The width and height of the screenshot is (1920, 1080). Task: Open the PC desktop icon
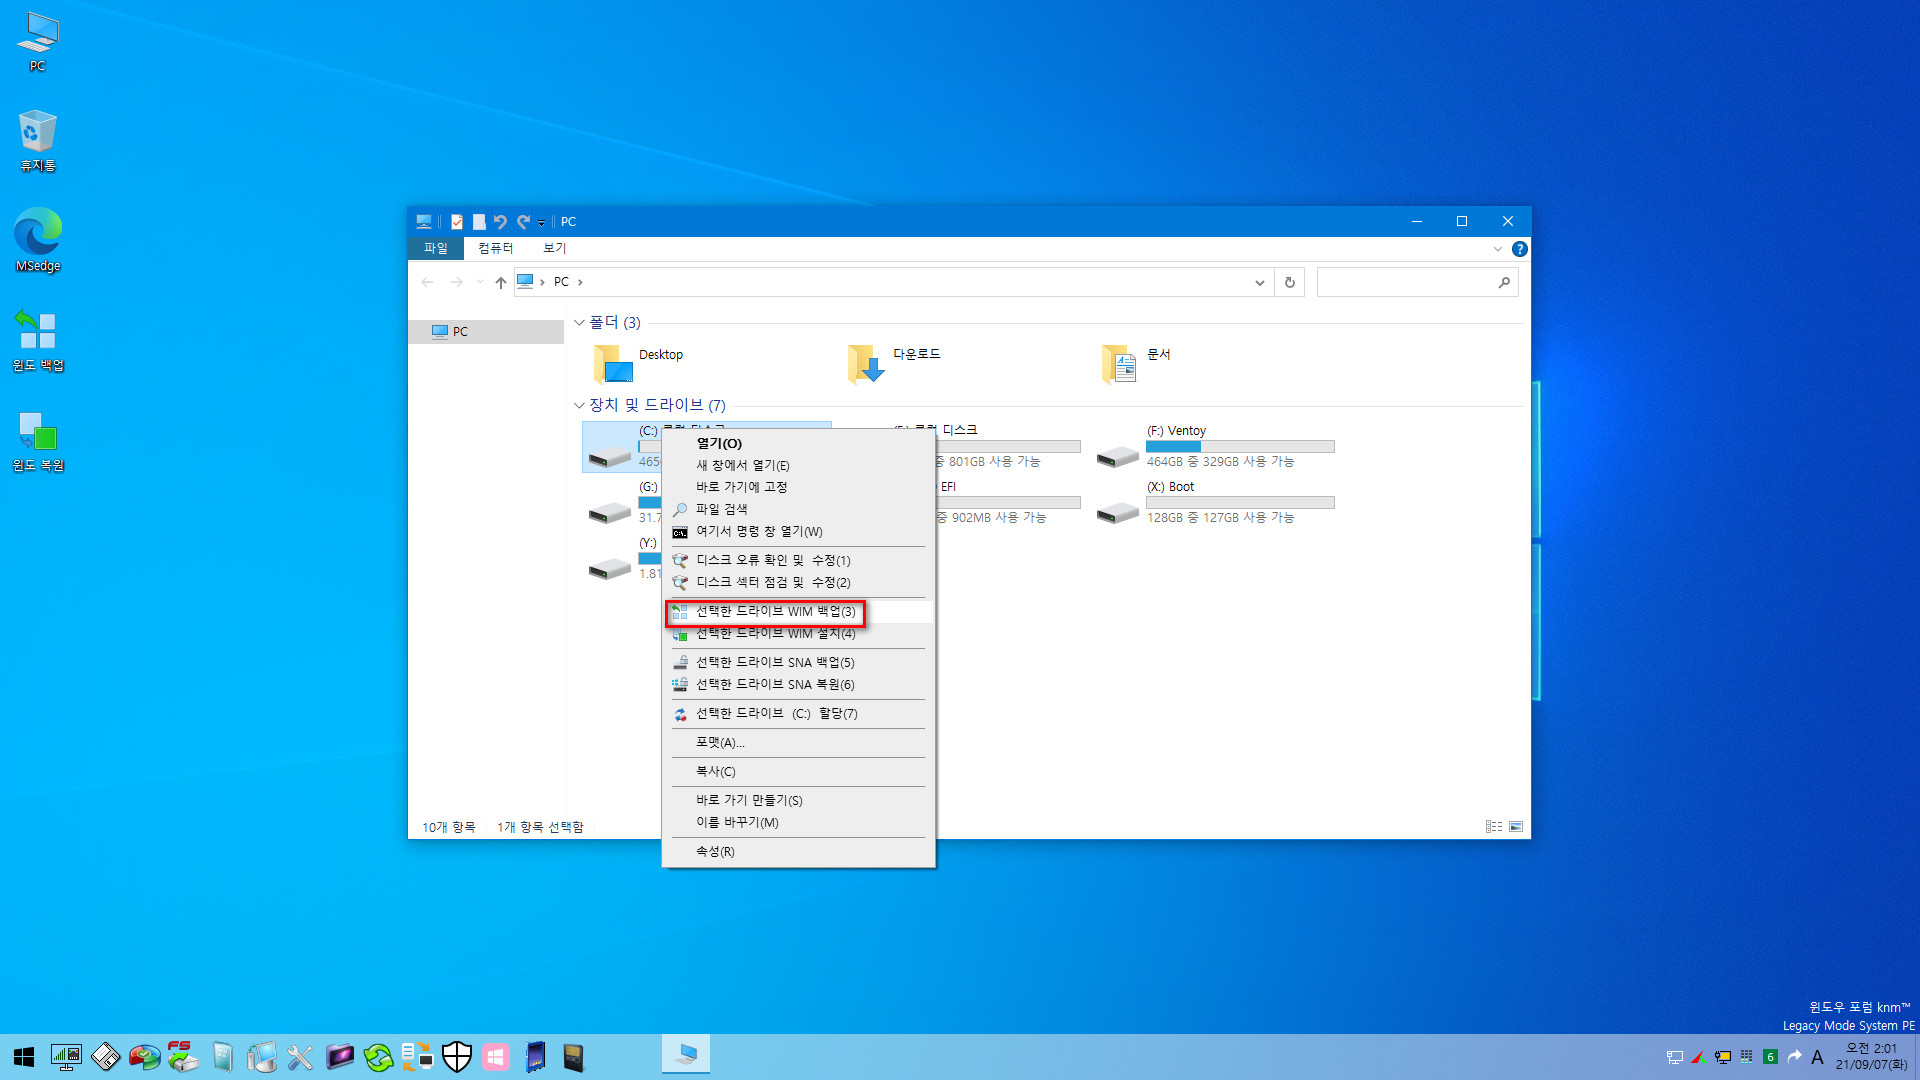pos(38,42)
